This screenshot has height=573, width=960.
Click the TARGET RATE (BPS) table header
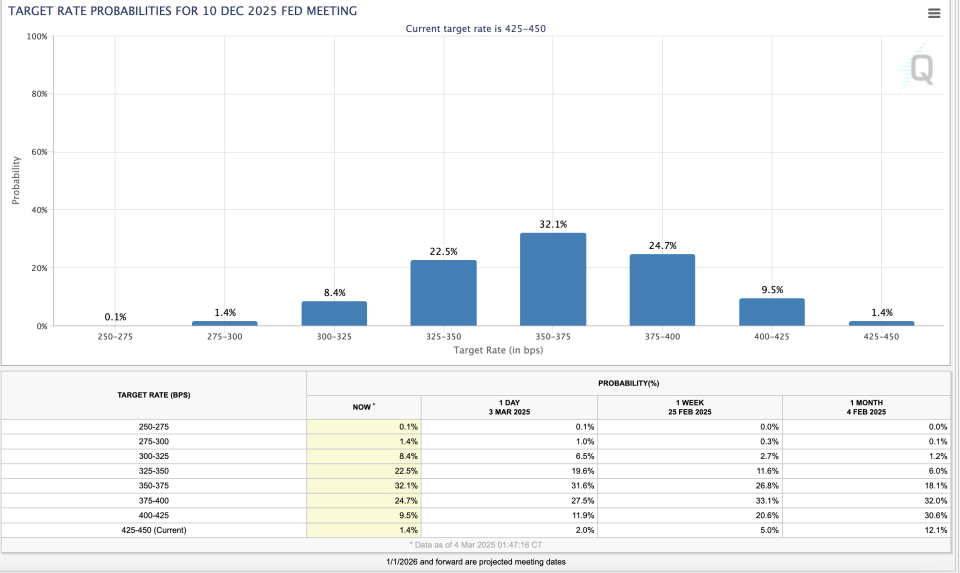tap(153, 395)
